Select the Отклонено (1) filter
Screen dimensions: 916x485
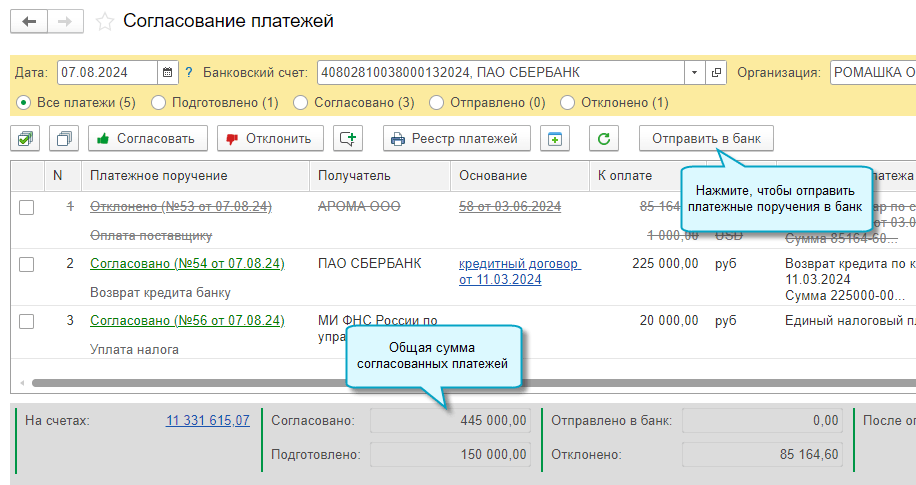[x=615, y=103]
